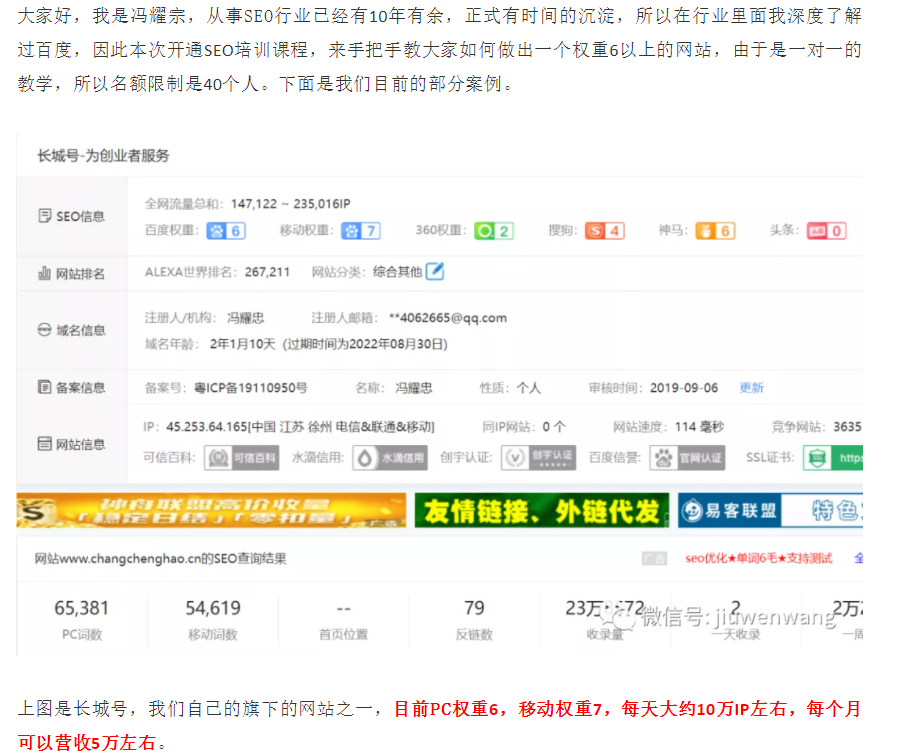This screenshot has width=902, height=753.
Task: Click the 竞争网站 3635 value
Action: point(847,427)
